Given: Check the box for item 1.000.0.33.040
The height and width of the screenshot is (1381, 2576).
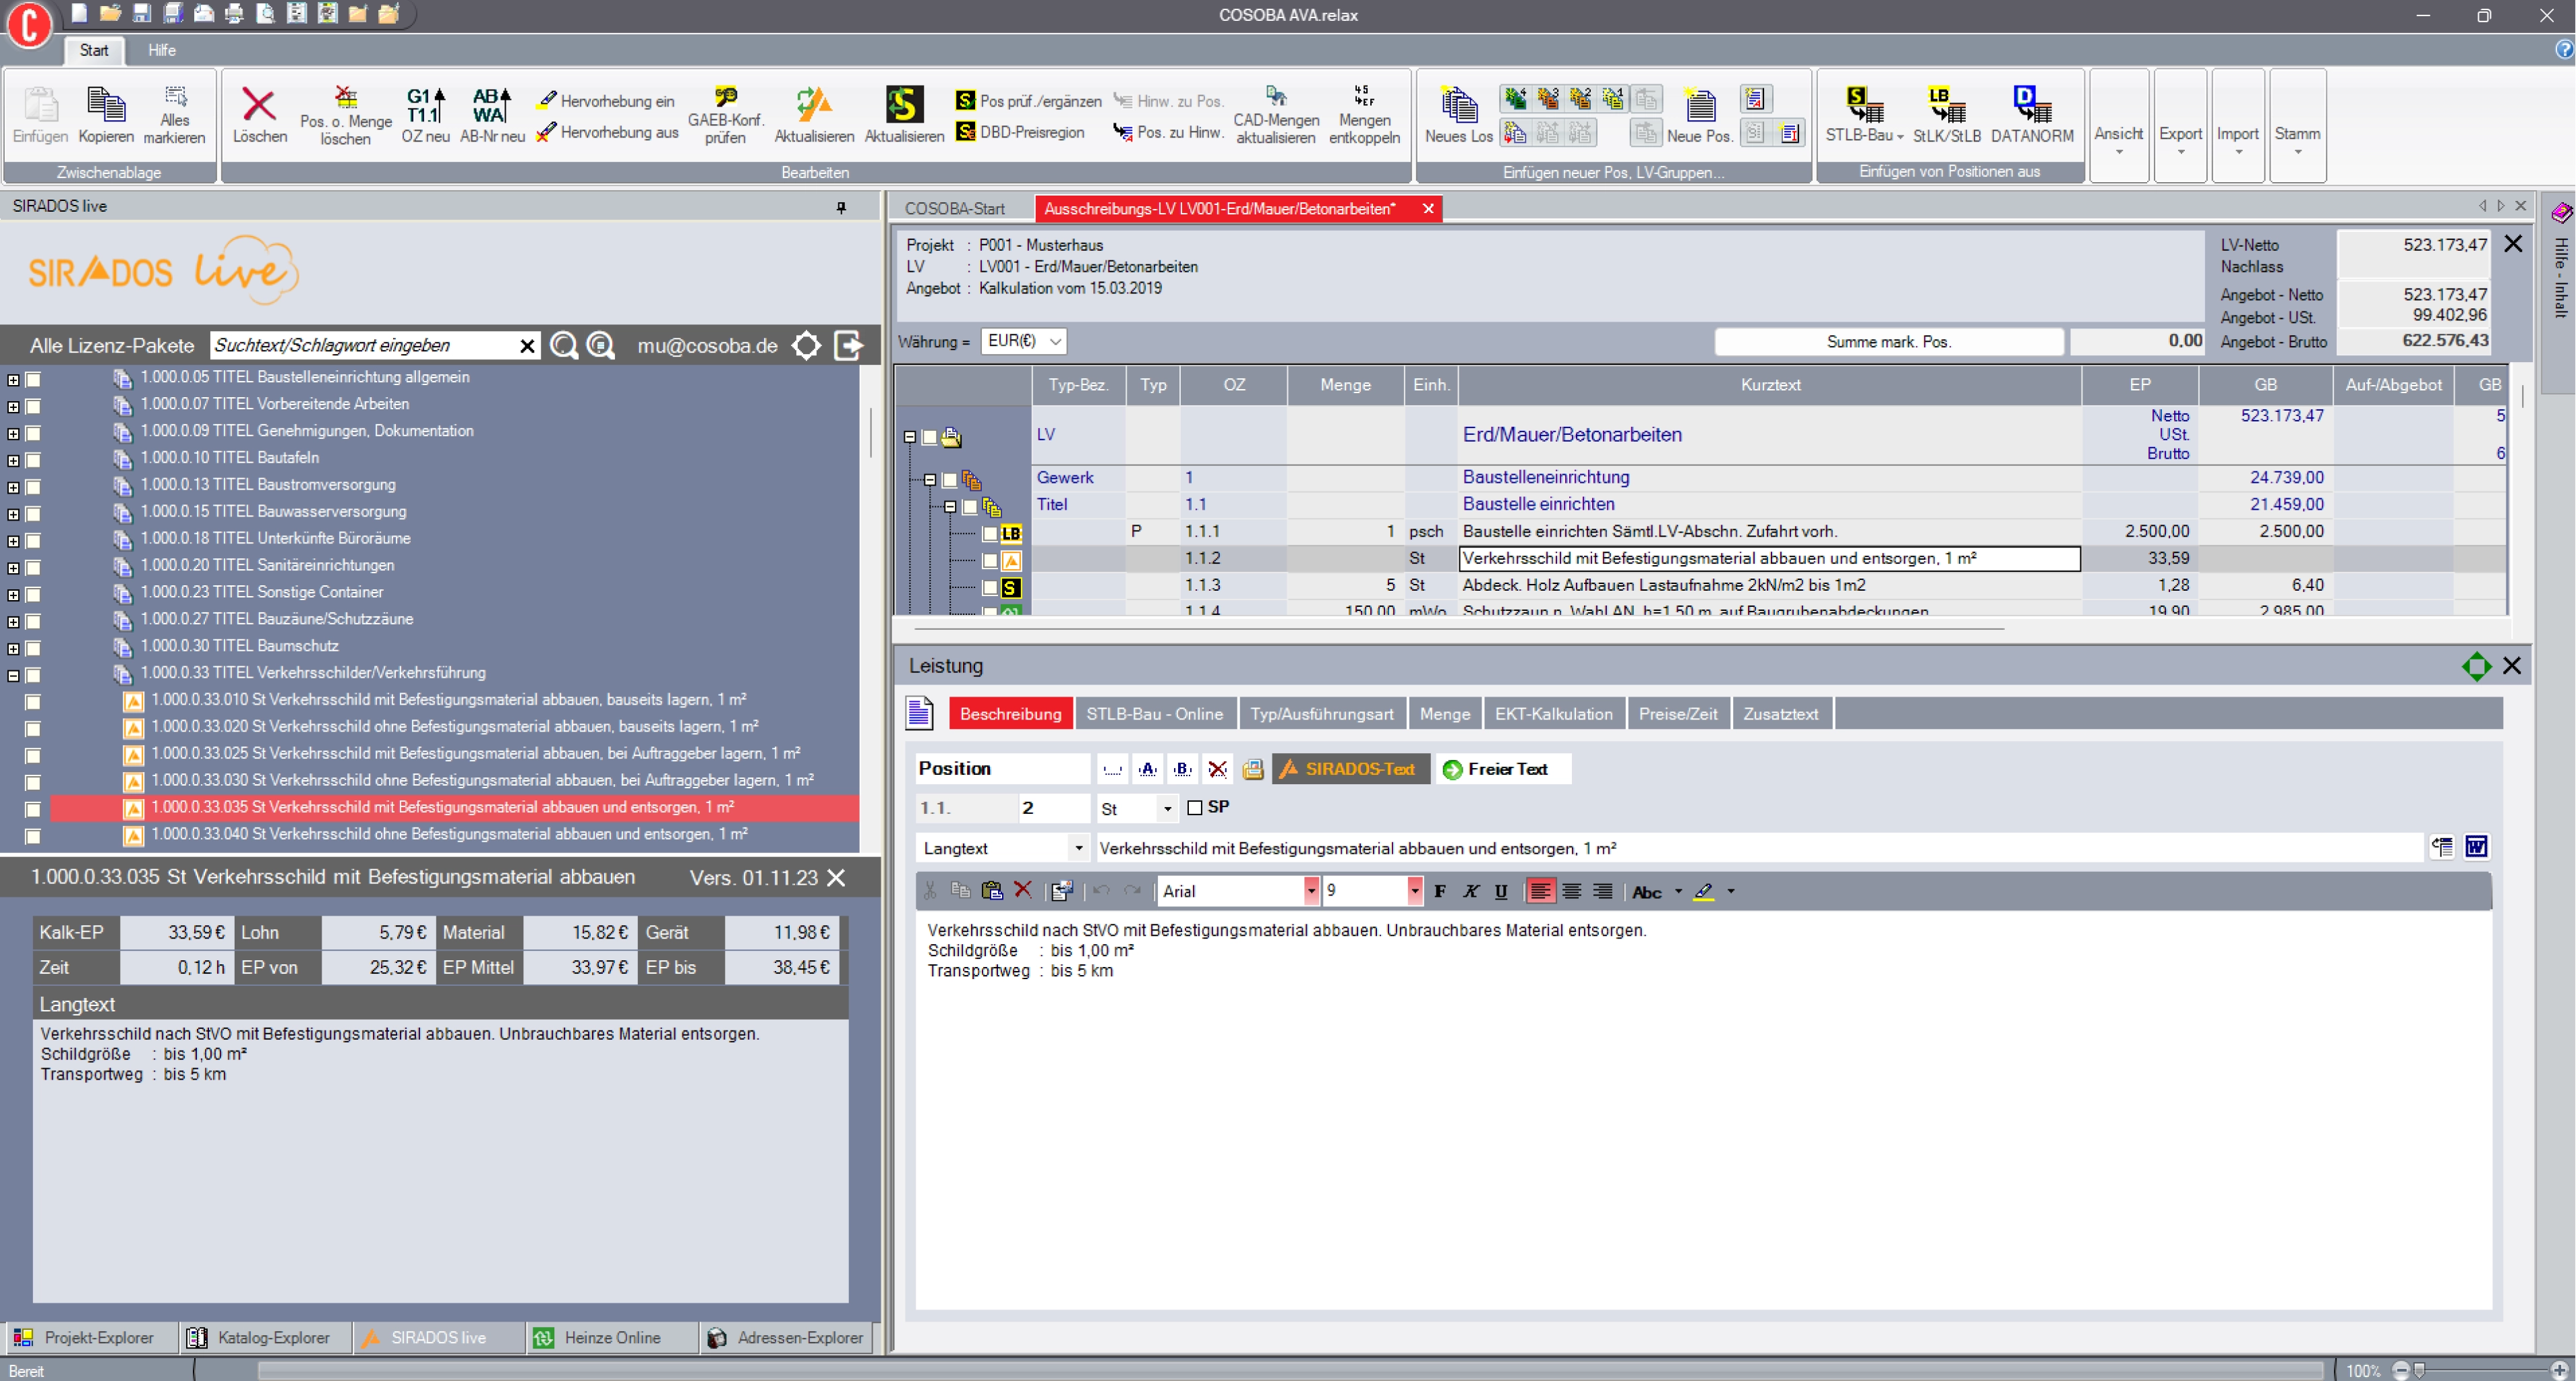Looking at the screenshot, I should point(33,836).
